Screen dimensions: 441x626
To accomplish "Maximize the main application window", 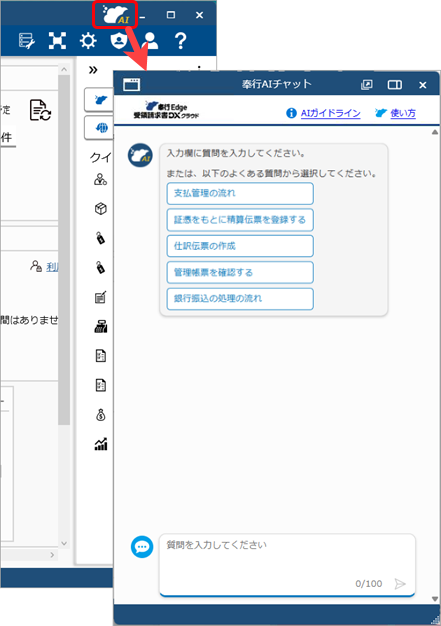I will point(171,15).
